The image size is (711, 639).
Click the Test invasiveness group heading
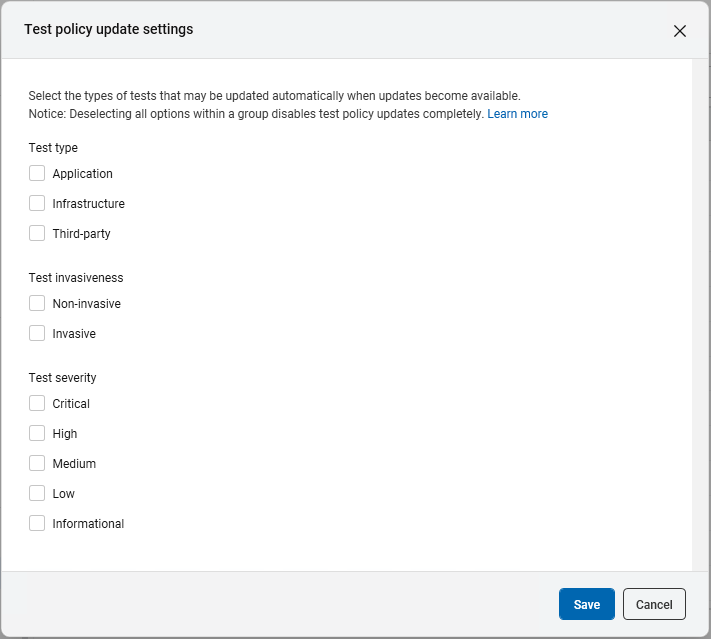pyautogui.click(x=76, y=278)
